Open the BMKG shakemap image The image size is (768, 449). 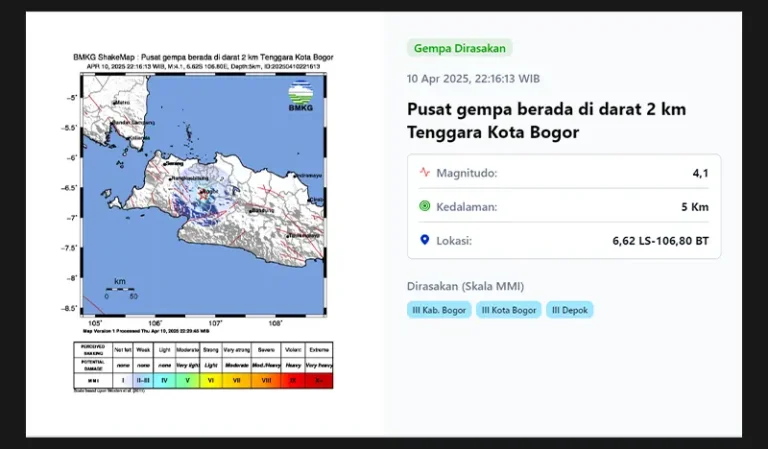(203, 221)
